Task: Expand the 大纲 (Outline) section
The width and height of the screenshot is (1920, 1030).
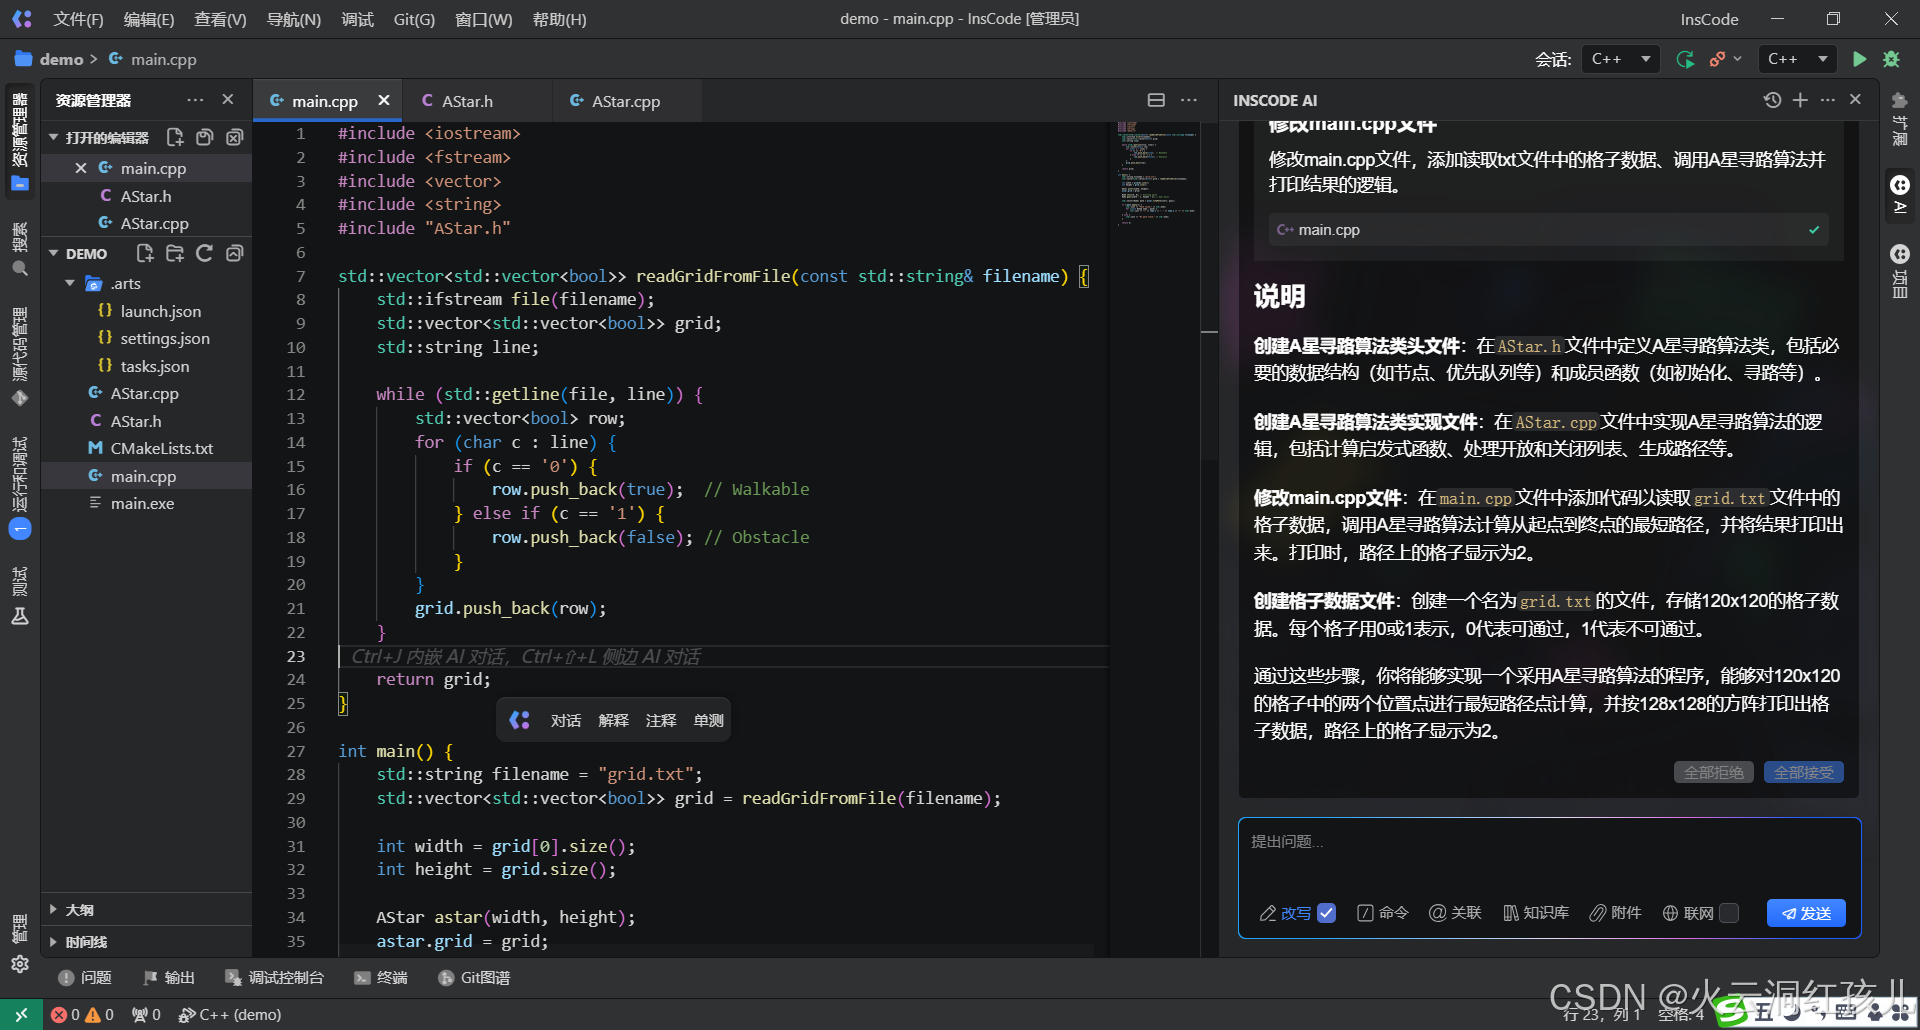Action: [x=54, y=909]
